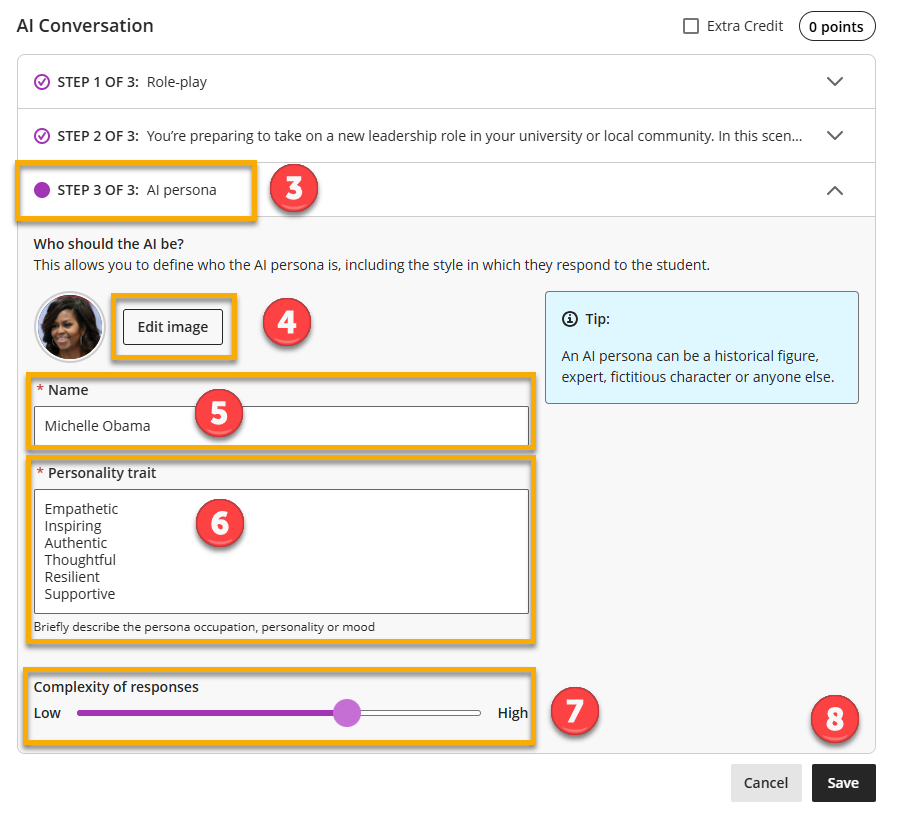Select the Step 3 of 3 AI persona header

coord(136,190)
